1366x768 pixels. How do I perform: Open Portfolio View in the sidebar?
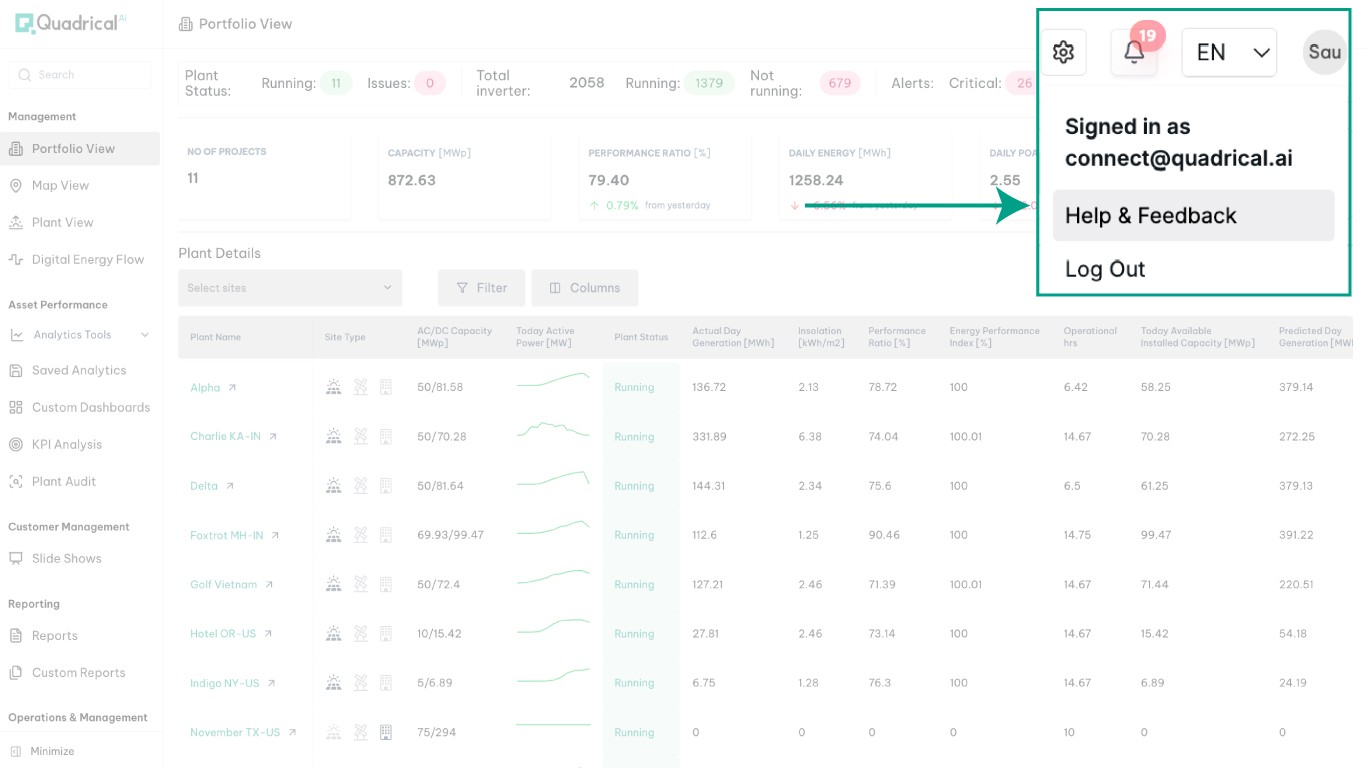[x=80, y=149]
